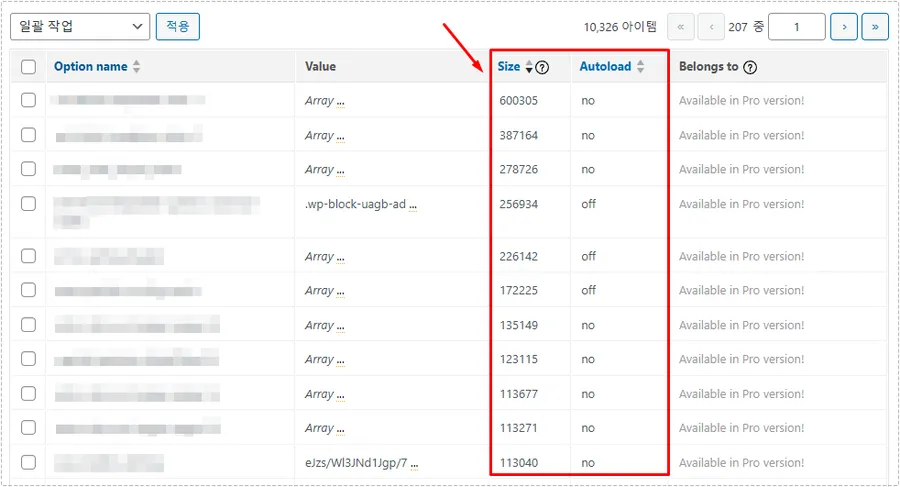Click the '207 중' total pages text

click(x=746, y=26)
